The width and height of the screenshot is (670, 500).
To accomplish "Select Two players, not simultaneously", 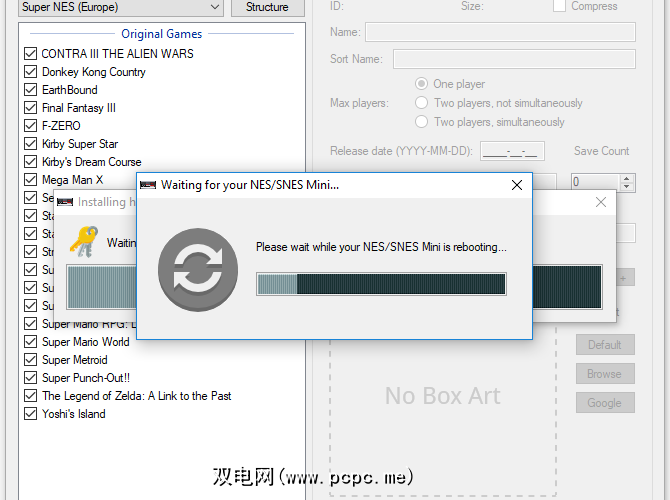I will pos(421,103).
